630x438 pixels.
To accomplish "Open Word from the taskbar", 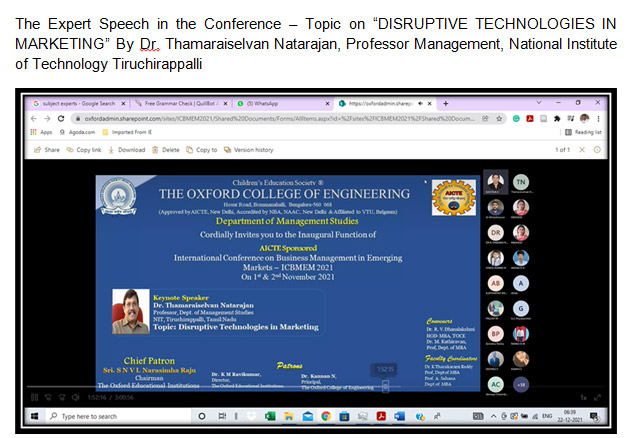I will tap(400, 416).
